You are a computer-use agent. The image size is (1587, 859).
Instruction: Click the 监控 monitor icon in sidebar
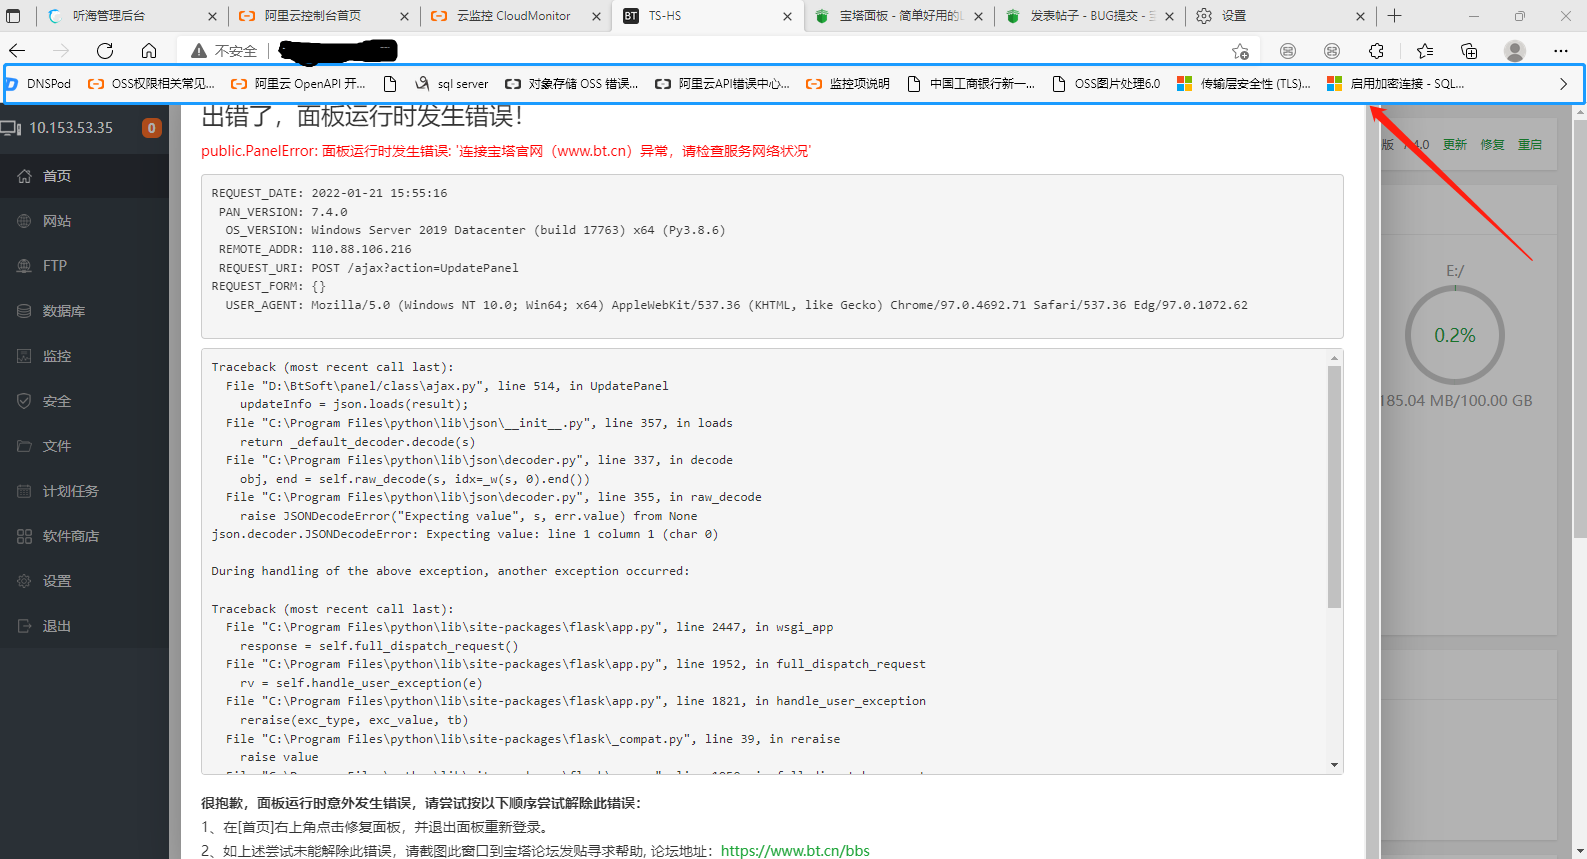pyautogui.click(x=24, y=356)
